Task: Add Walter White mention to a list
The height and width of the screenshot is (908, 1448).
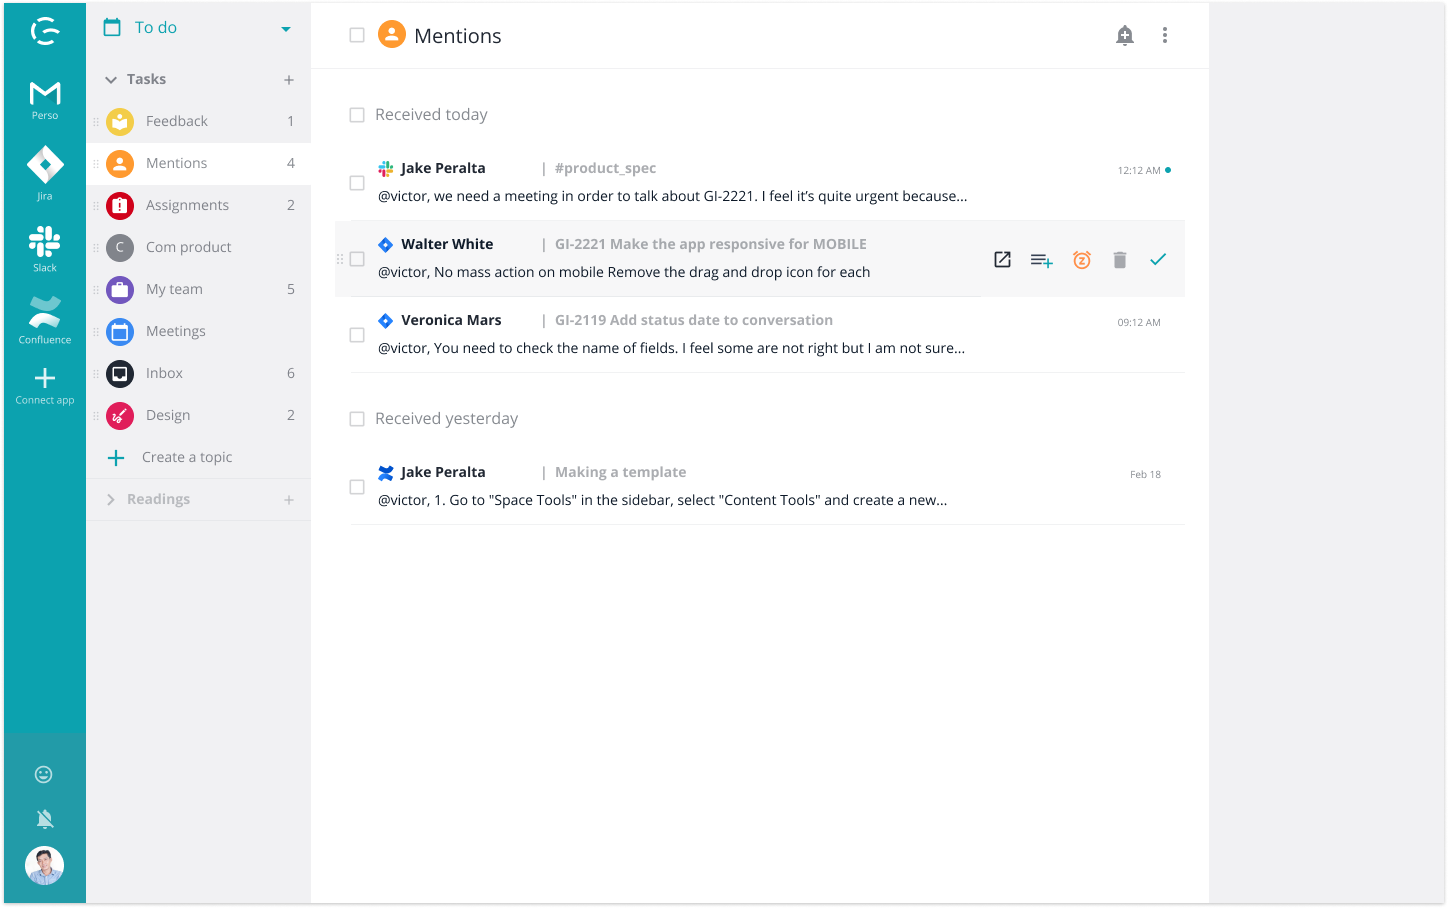Action: click(1041, 261)
